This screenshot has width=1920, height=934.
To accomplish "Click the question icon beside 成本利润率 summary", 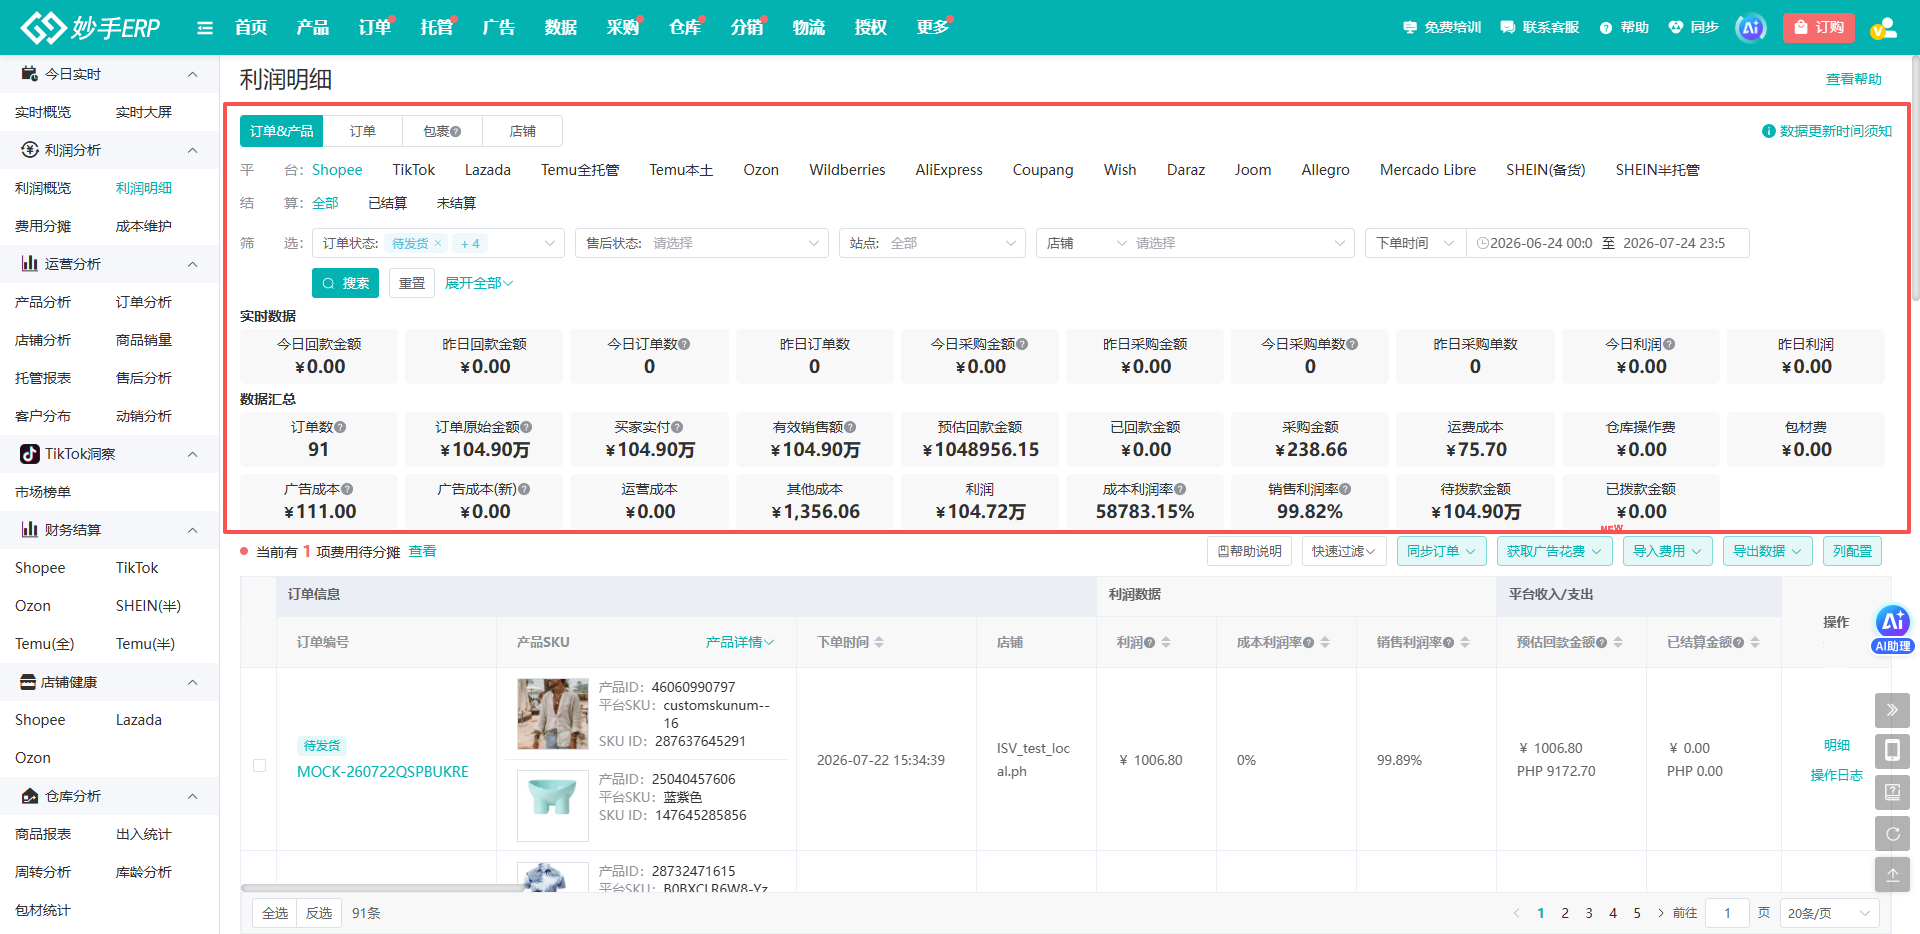I will click(1180, 489).
